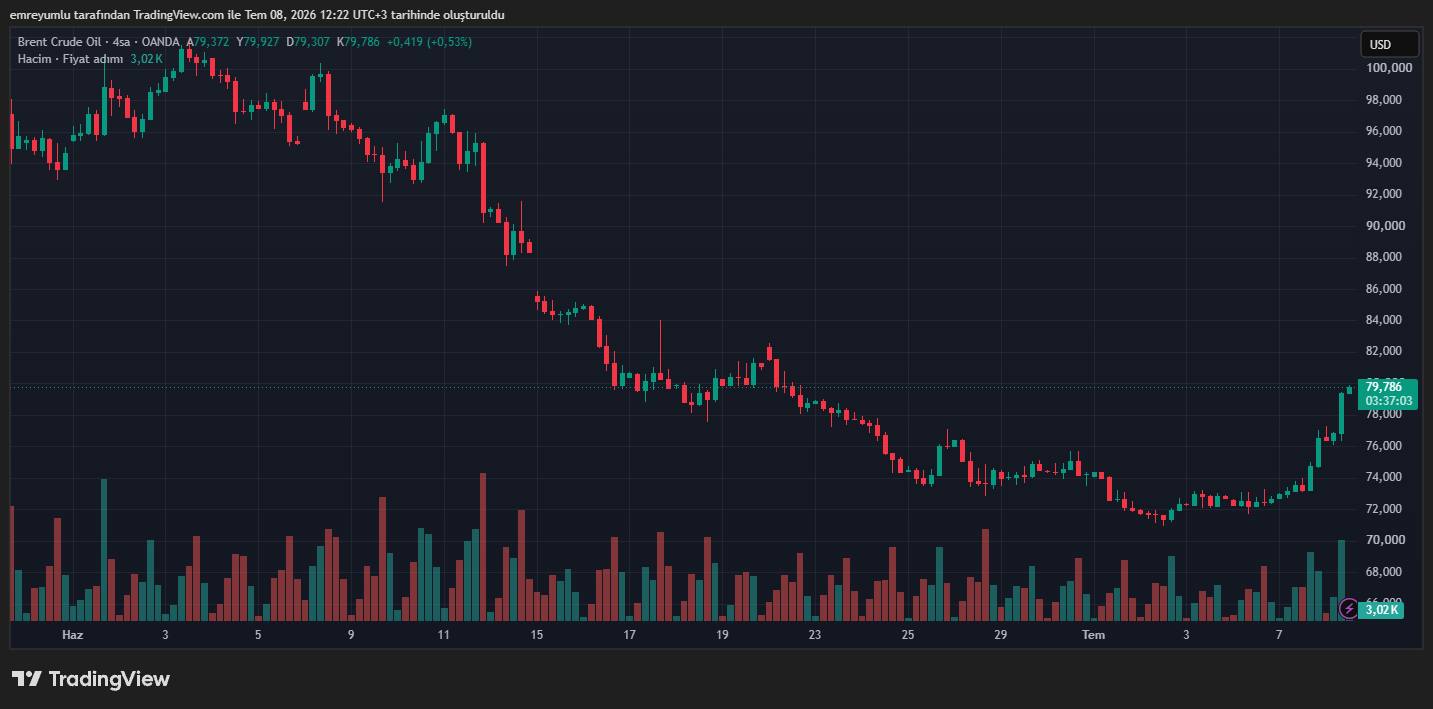1433x709 pixels.
Task: Select the Tem month label on time axis
Action: pyautogui.click(x=1094, y=635)
